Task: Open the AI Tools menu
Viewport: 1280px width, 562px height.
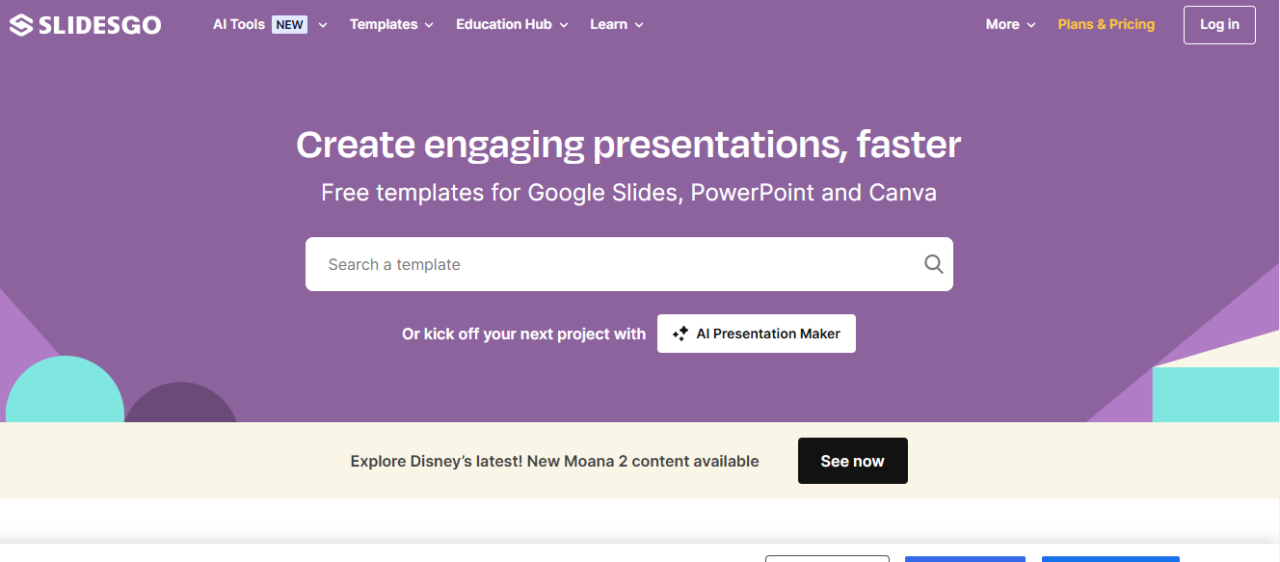Action: tap(270, 25)
